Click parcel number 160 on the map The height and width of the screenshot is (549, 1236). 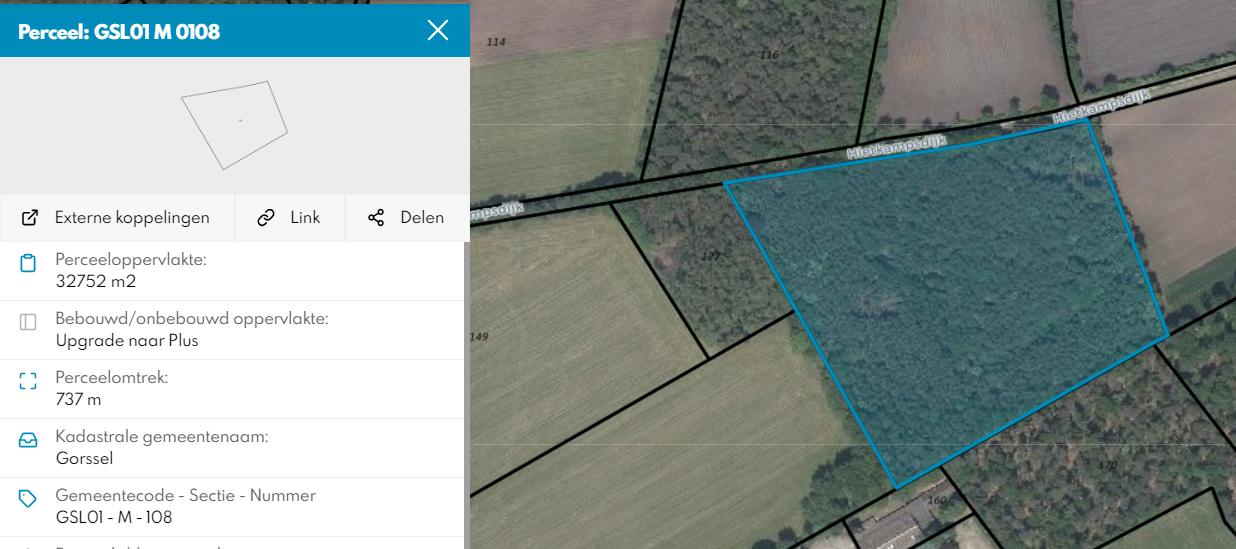(x=937, y=500)
